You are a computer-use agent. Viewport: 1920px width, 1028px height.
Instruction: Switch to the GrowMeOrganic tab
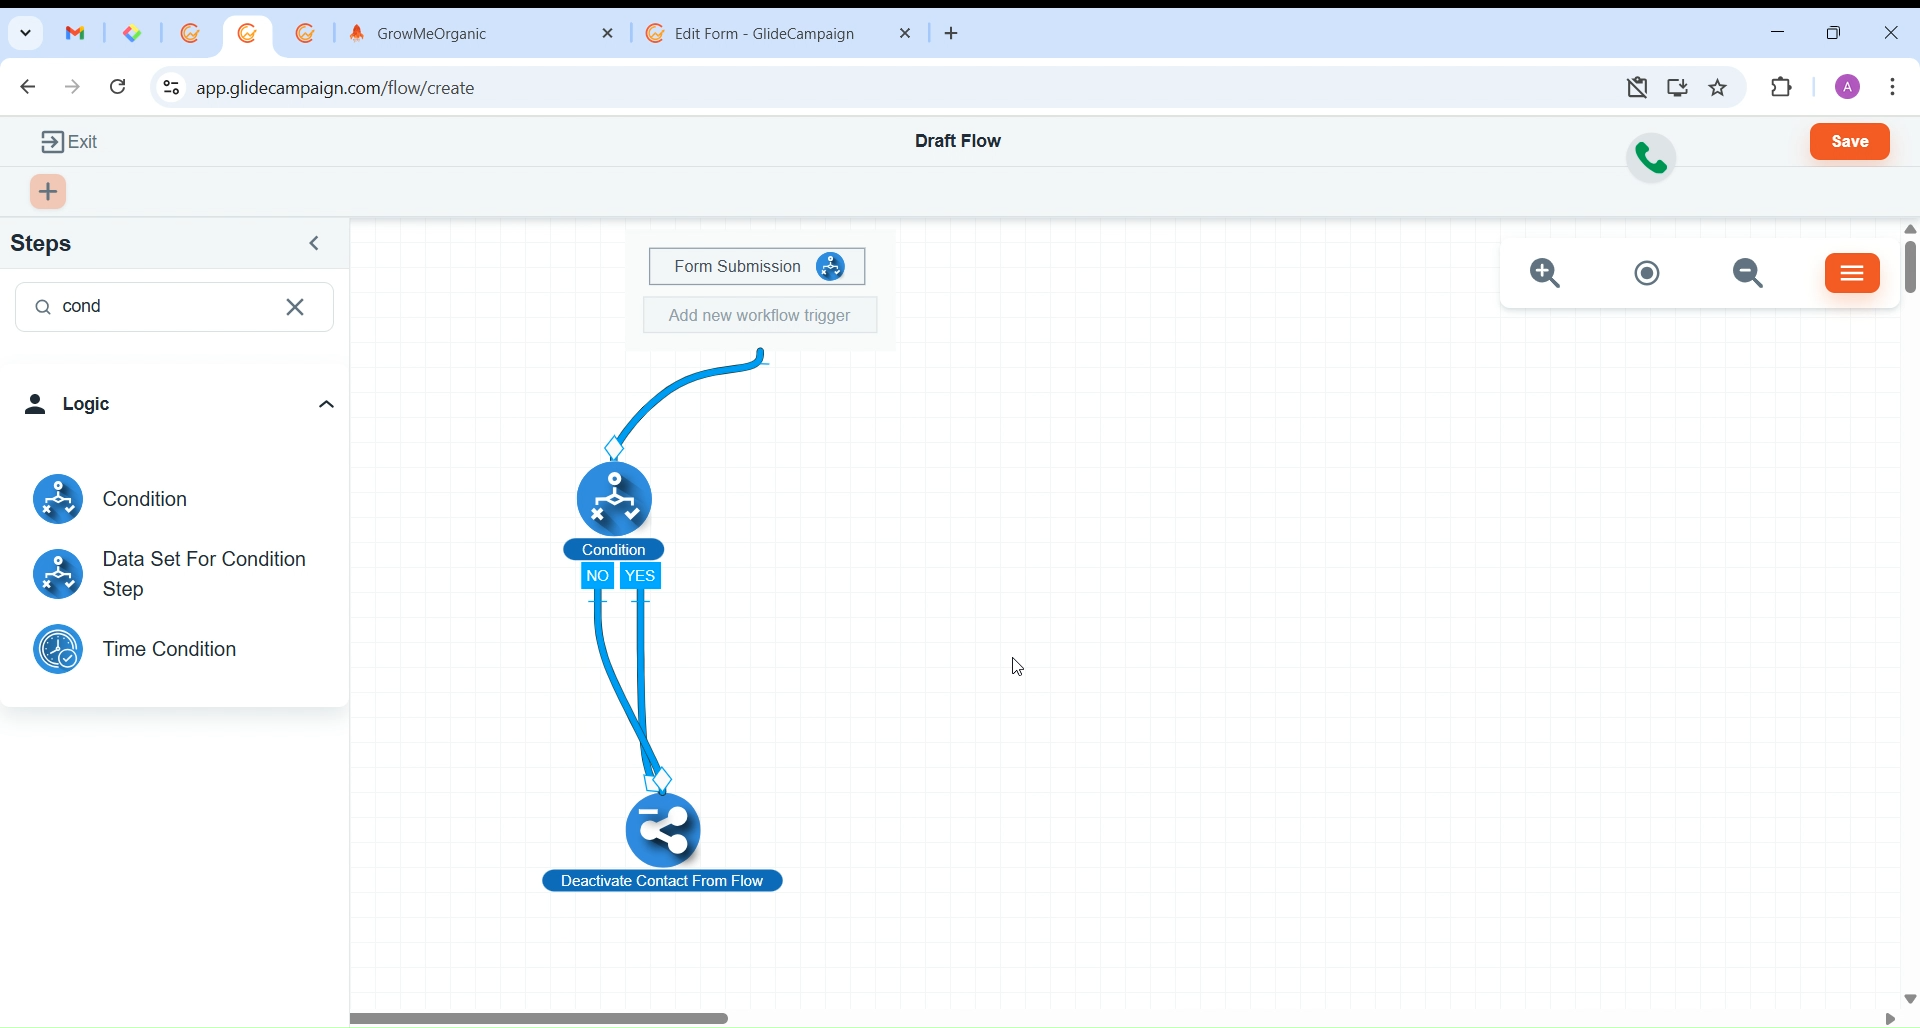(x=468, y=34)
